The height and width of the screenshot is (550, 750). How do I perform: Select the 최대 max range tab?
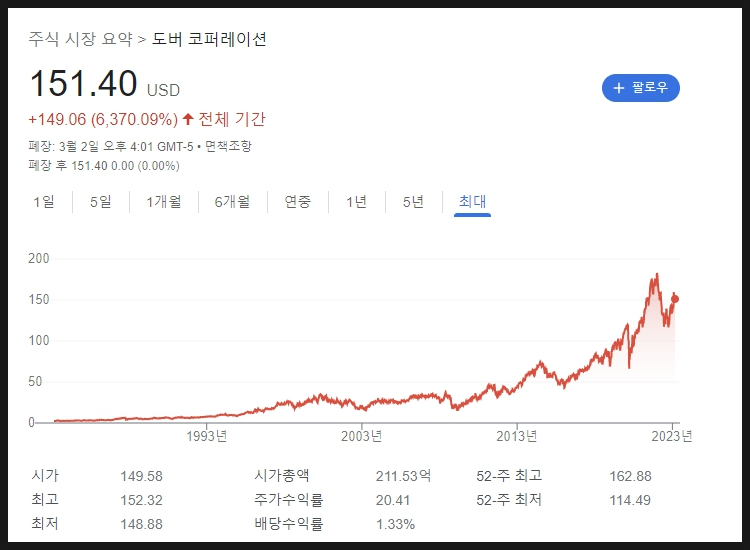[472, 201]
